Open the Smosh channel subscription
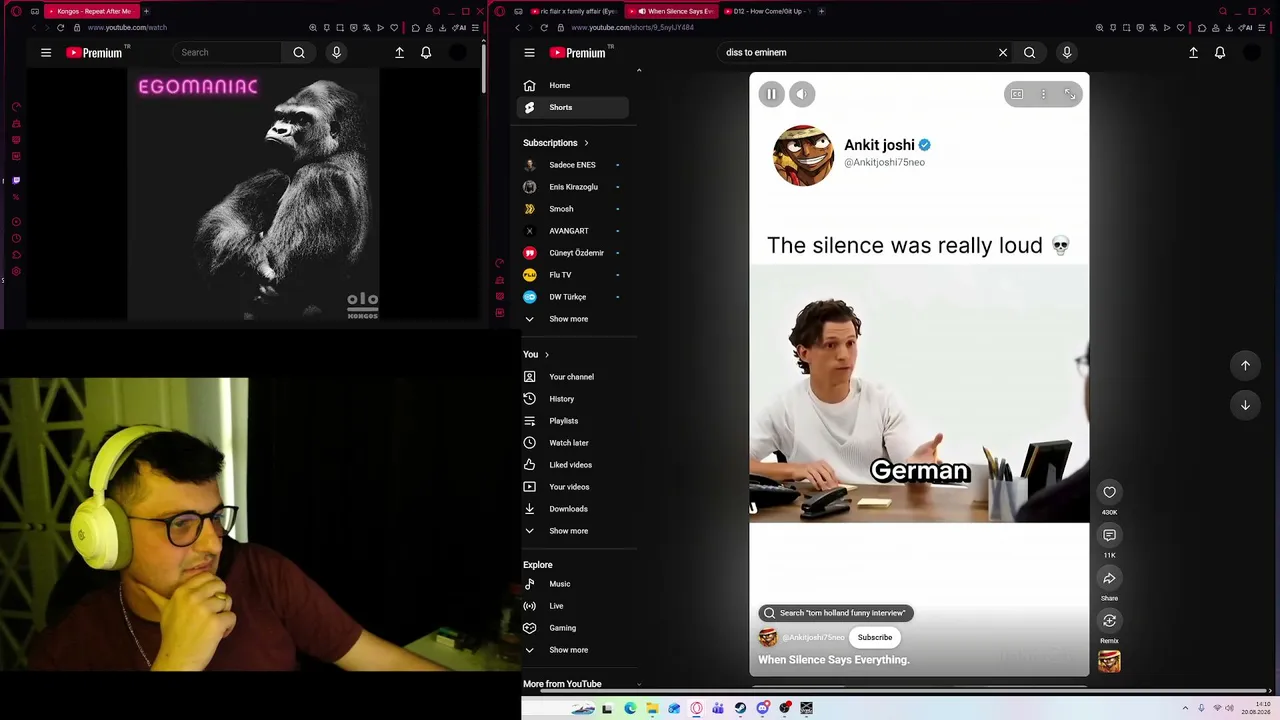 click(574, 209)
